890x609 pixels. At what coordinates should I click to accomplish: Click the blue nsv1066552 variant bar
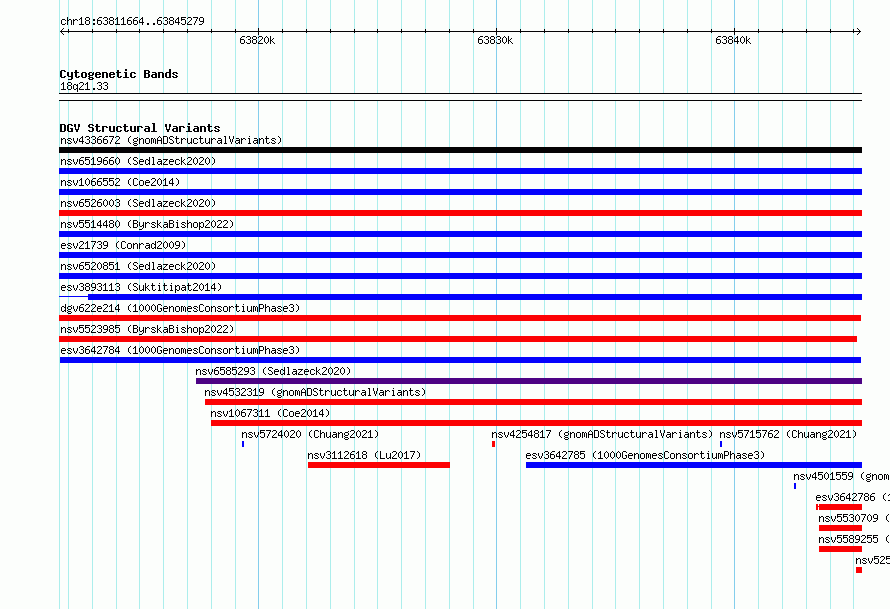[460, 192]
